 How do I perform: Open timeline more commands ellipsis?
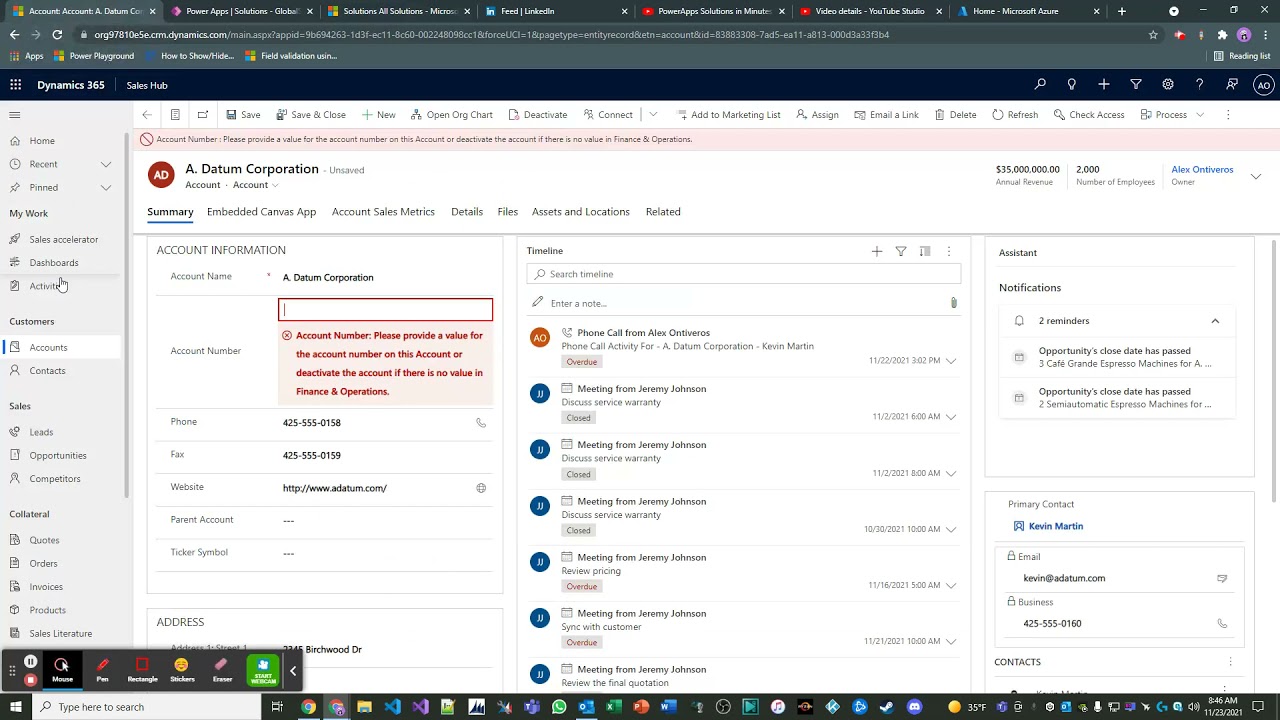pyautogui.click(x=949, y=251)
